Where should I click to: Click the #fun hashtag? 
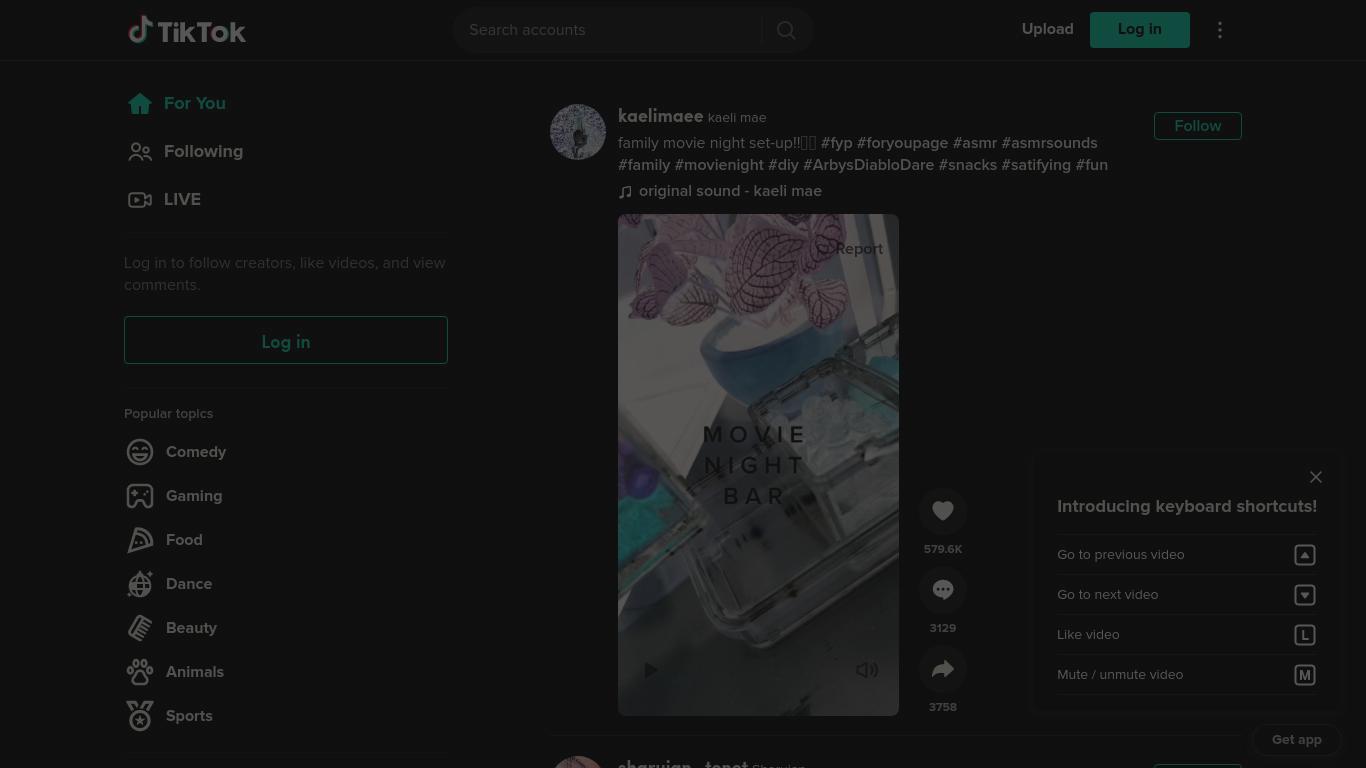click(1092, 165)
